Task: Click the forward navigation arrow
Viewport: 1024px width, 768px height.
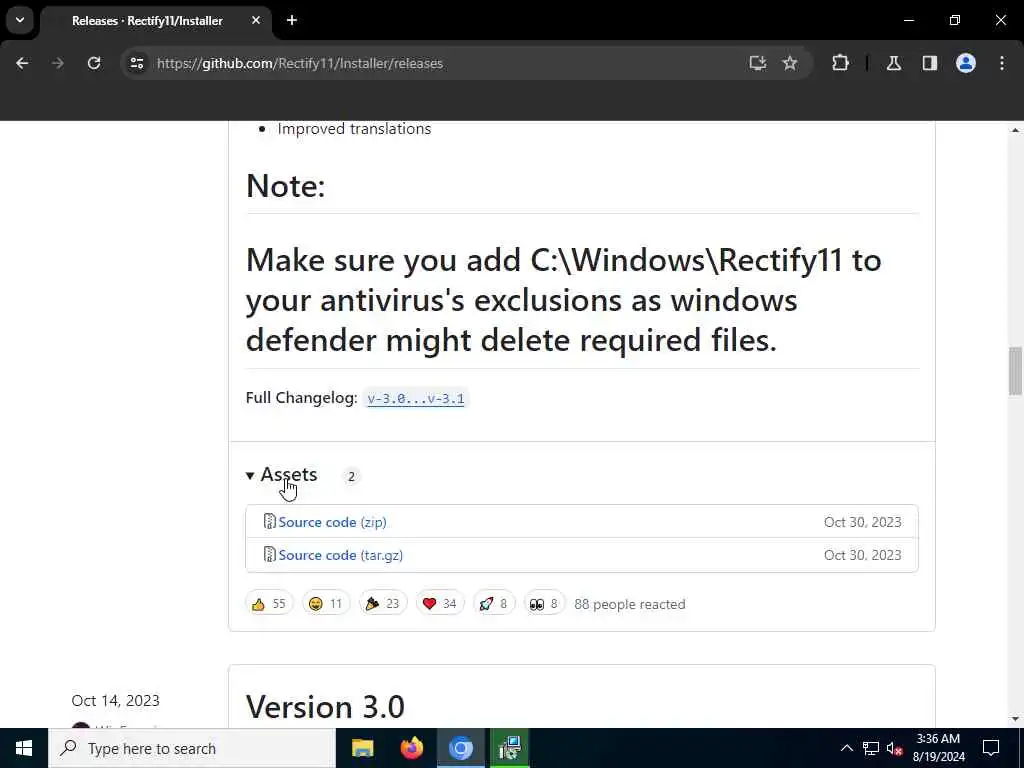Action: 57,63
